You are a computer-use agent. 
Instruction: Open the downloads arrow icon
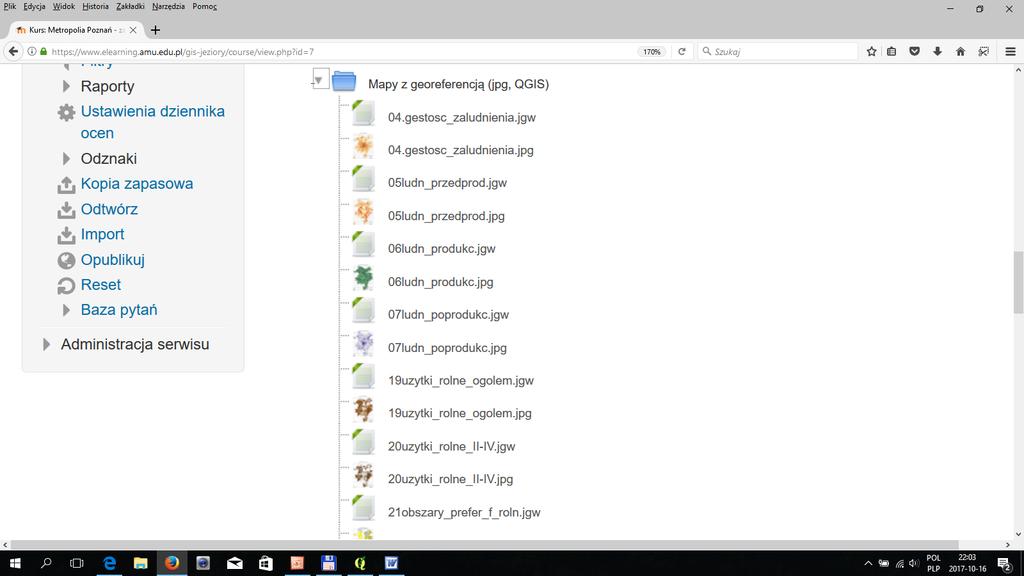pos(937,52)
